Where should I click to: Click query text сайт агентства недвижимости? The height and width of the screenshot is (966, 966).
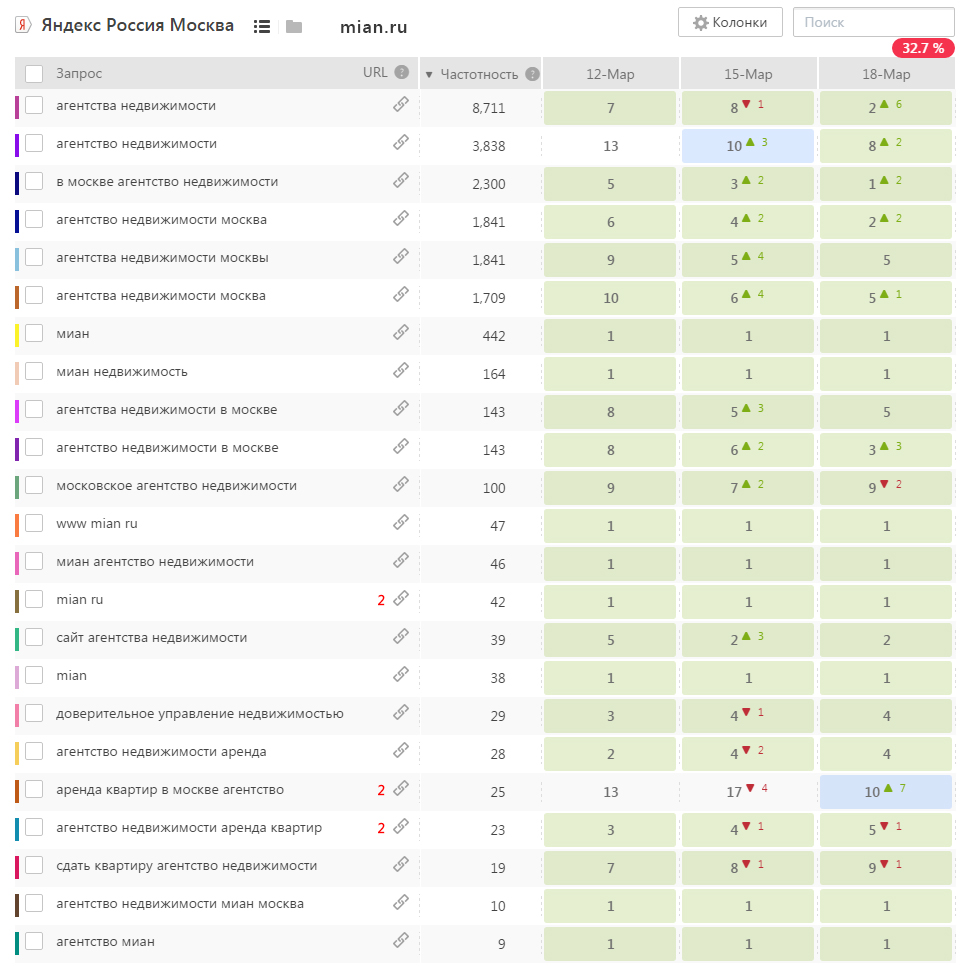click(152, 638)
